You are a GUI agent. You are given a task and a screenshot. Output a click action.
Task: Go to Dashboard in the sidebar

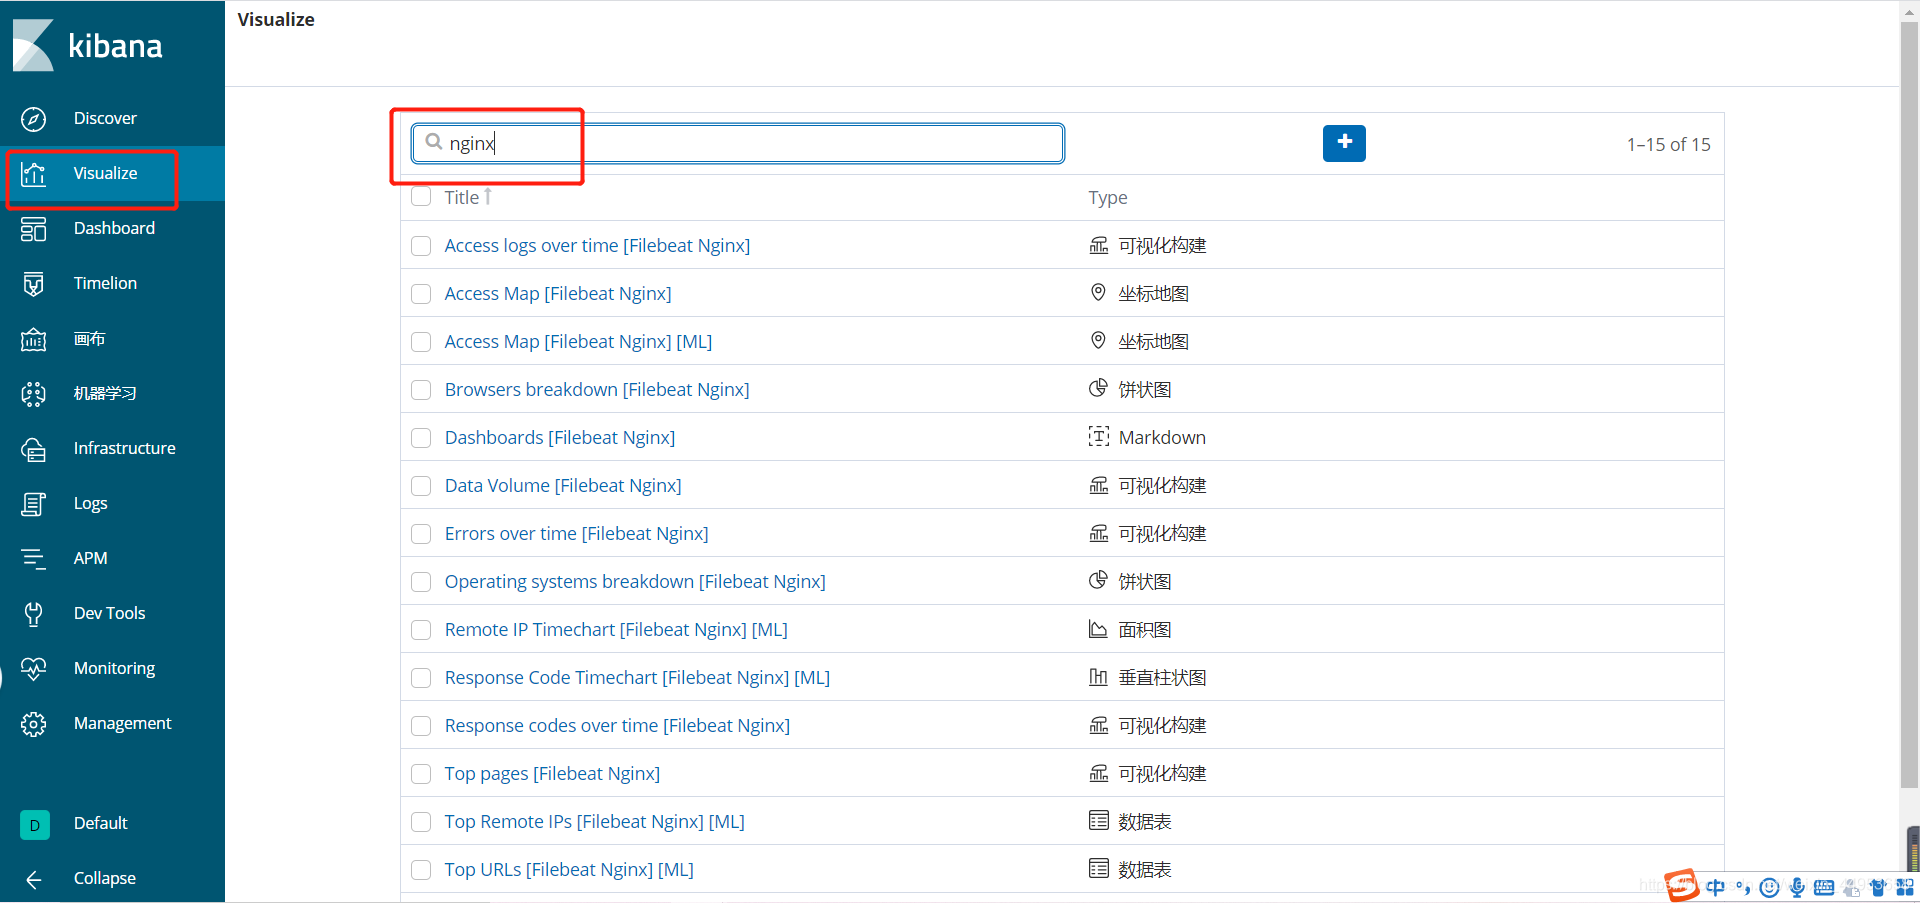[x=114, y=228]
